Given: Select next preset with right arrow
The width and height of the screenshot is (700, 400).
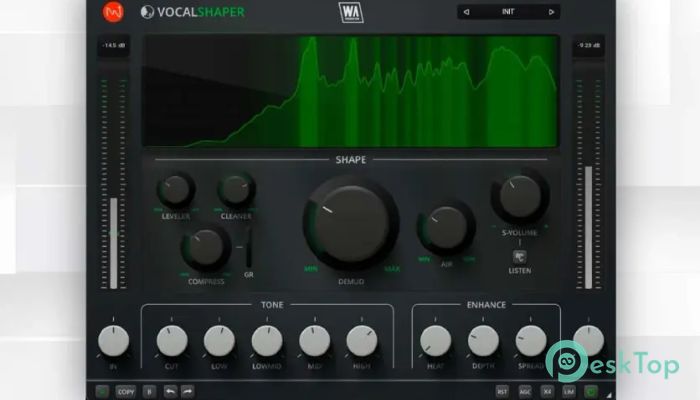Looking at the screenshot, I should click(550, 12).
